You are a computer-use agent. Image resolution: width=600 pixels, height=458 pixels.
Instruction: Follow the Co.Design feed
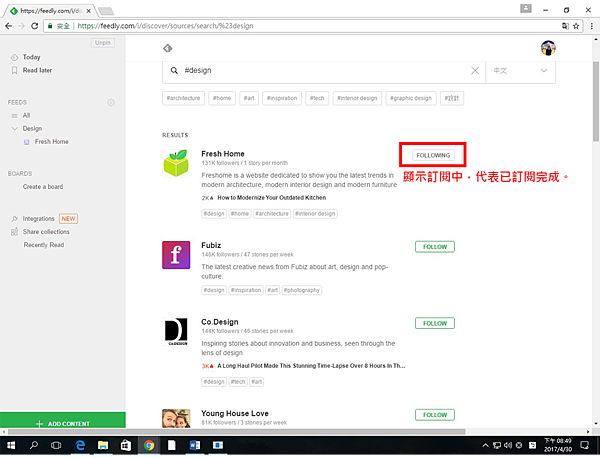click(x=435, y=323)
